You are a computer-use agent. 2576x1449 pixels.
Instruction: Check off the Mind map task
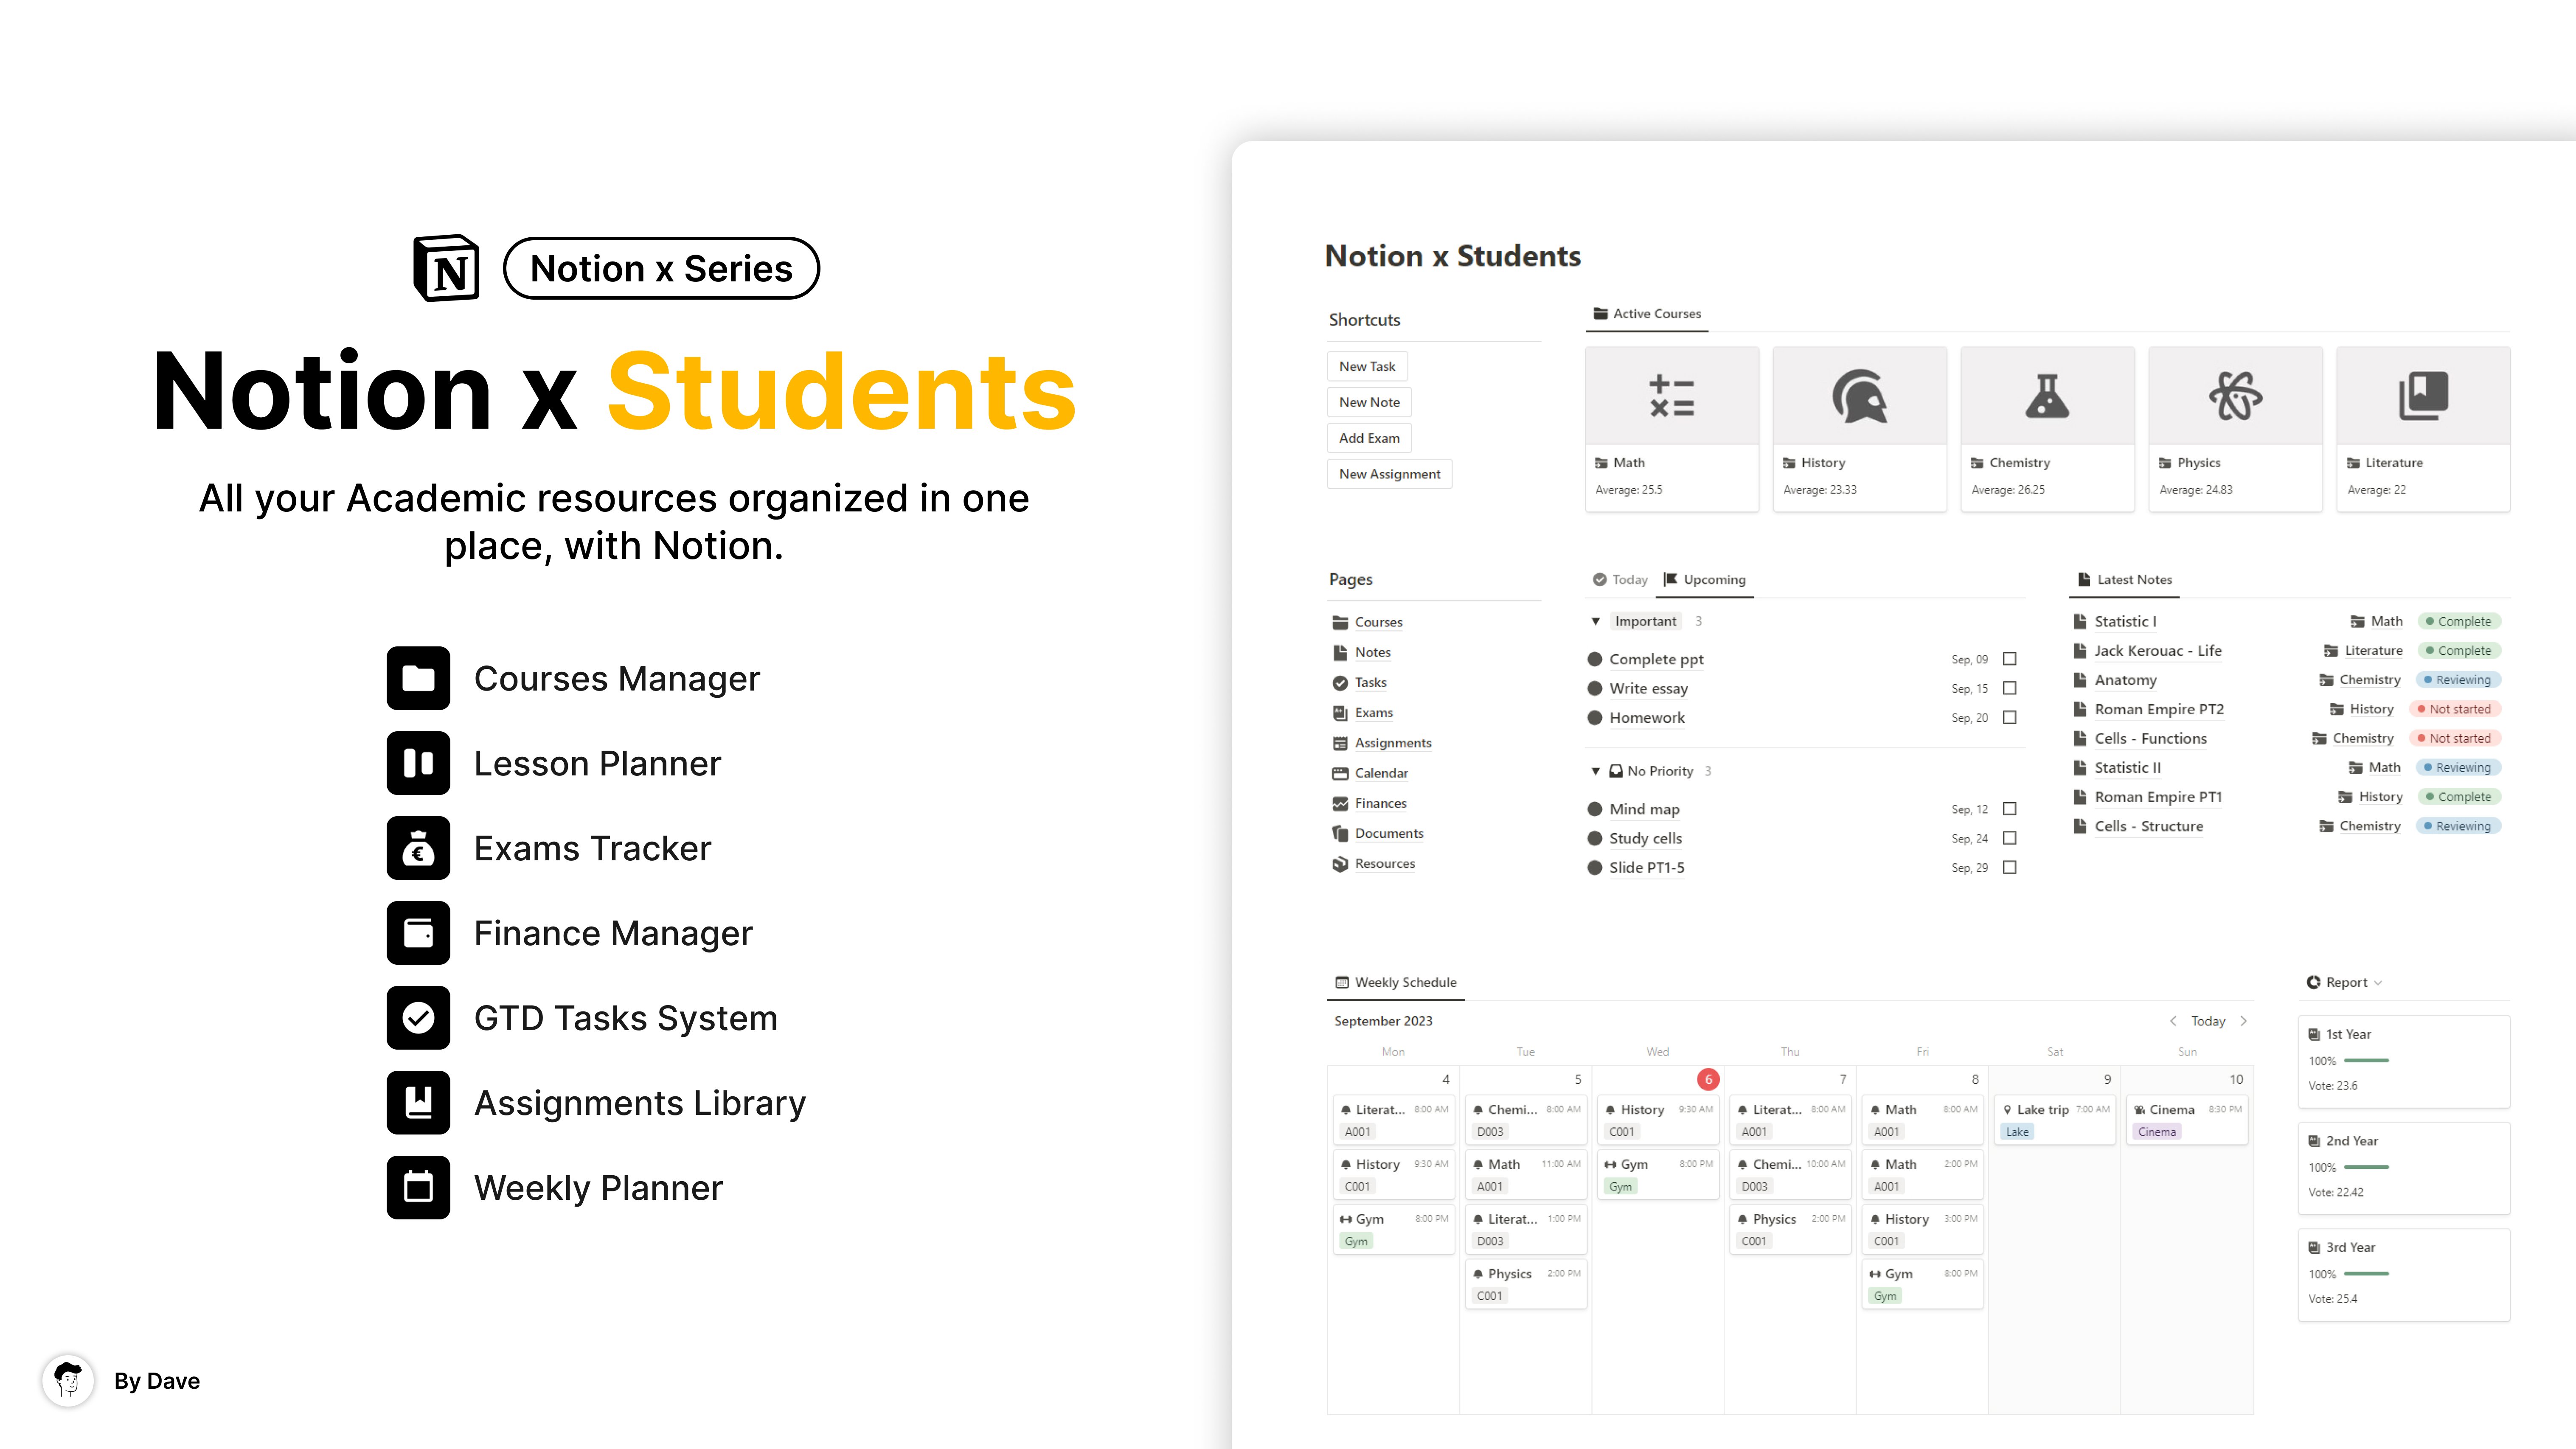pos(2010,808)
